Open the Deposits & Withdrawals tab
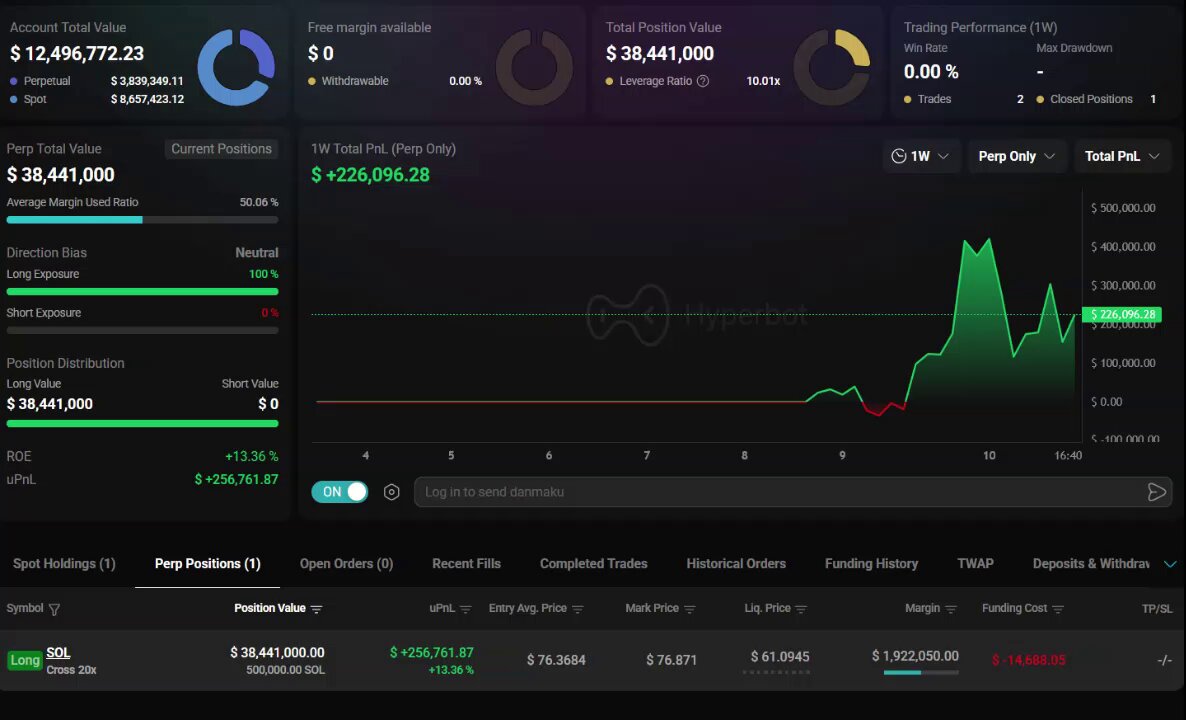 (1091, 563)
